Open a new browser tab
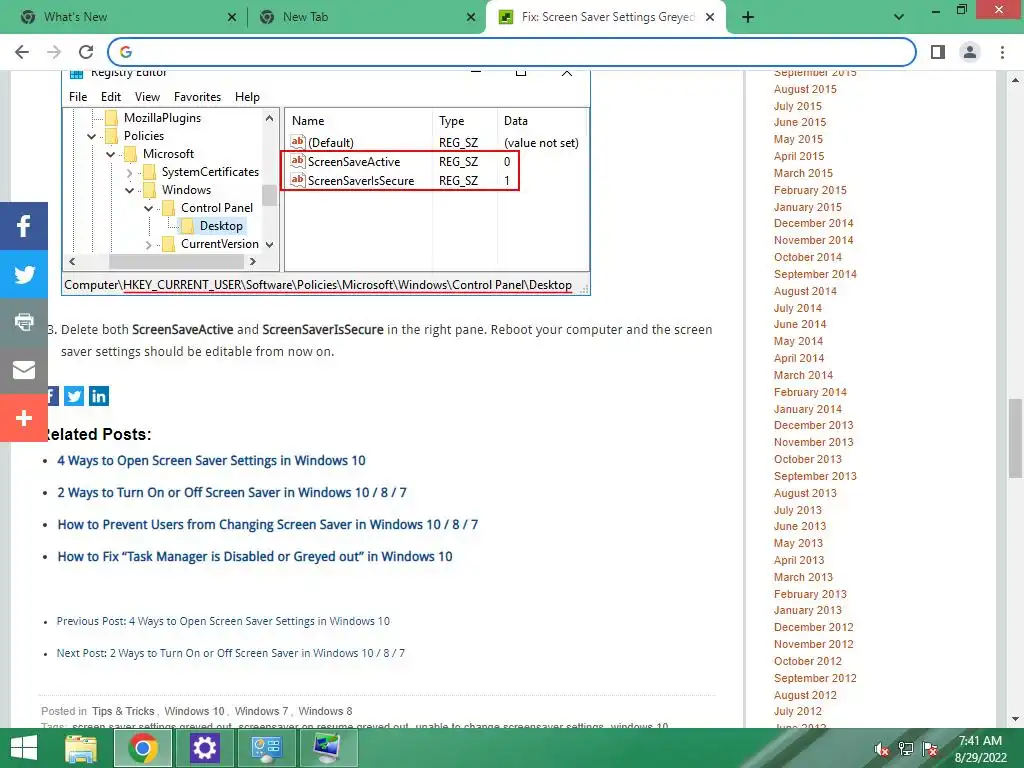 [748, 18]
